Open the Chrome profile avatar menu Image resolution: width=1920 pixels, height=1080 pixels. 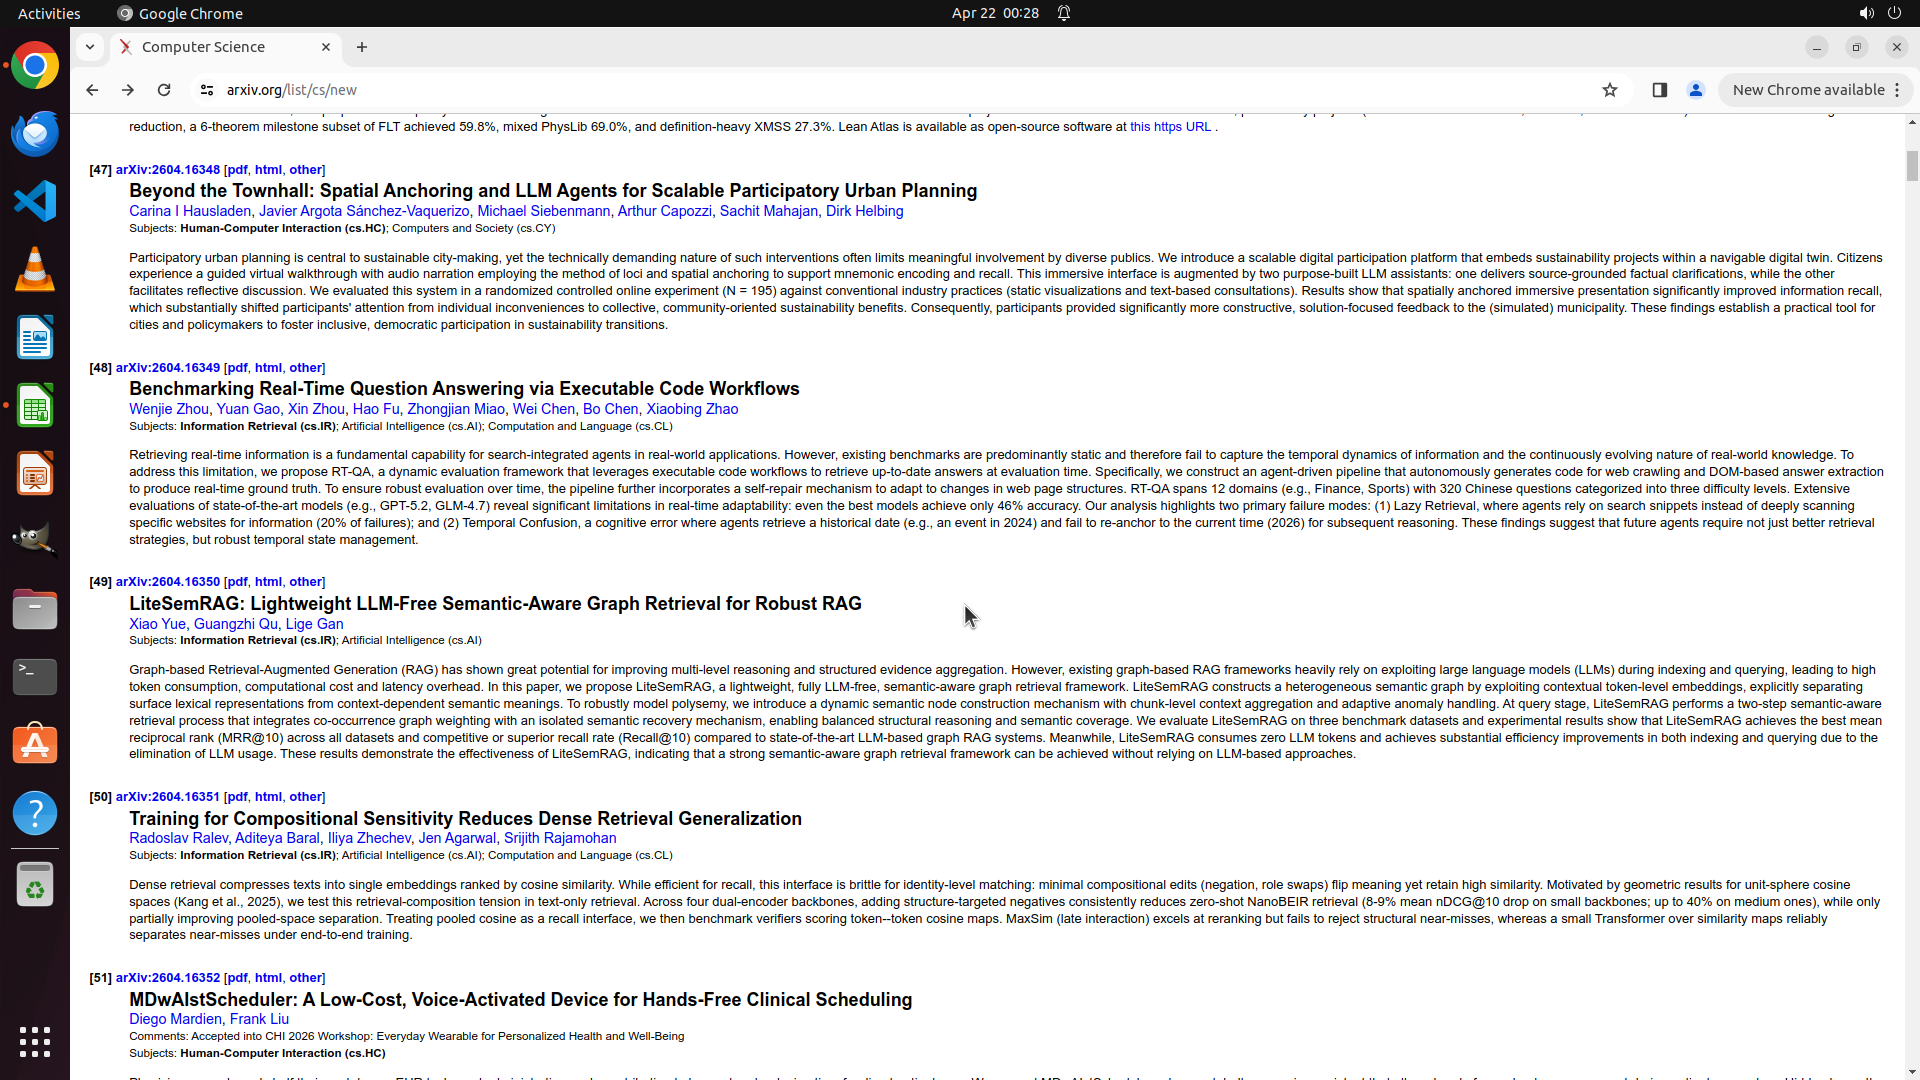pos(1695,90)
